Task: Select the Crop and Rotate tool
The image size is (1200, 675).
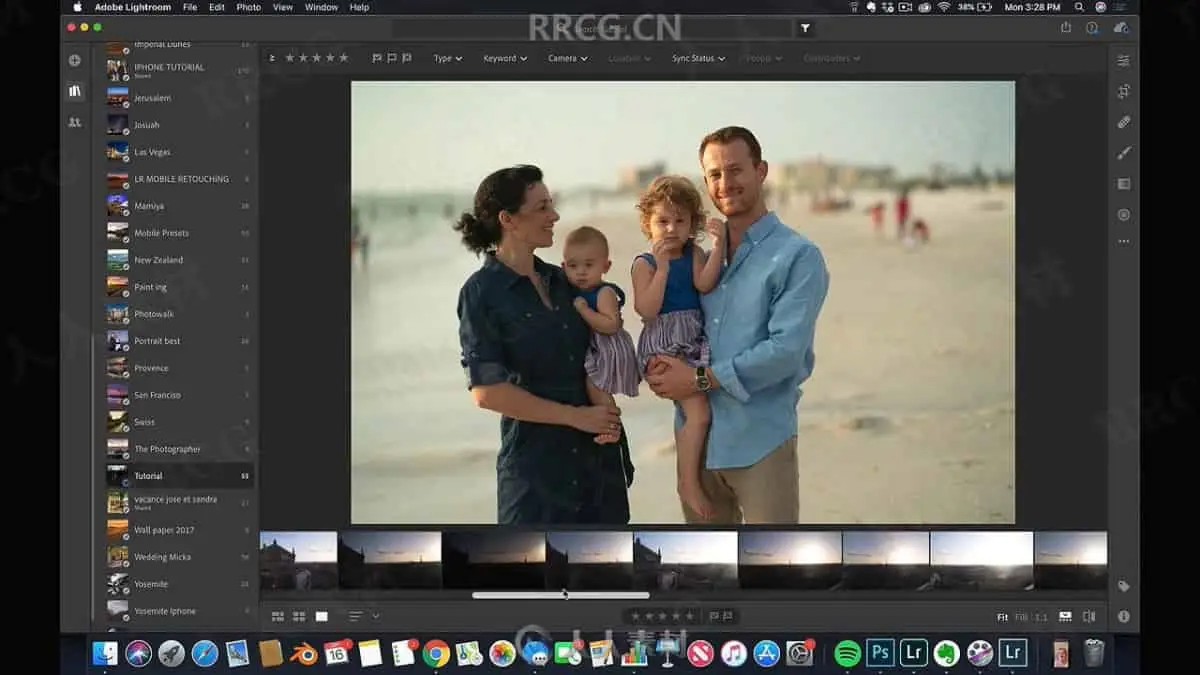Action: tap(1123, 91)
